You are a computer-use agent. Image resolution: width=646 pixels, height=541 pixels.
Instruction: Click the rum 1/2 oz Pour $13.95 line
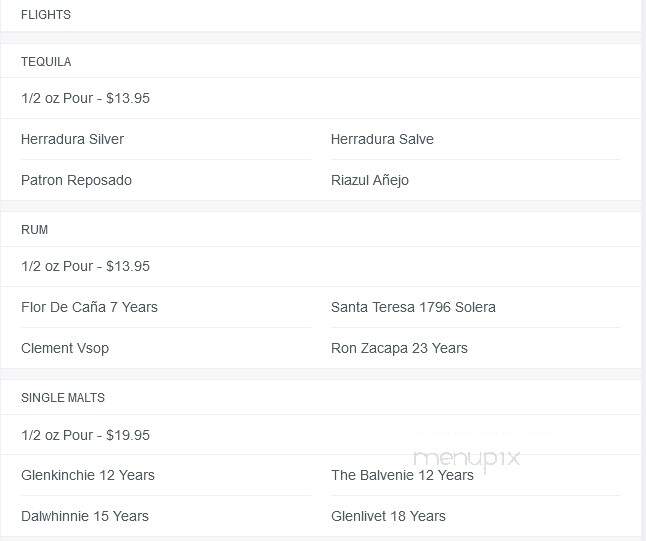pos(85,266)
